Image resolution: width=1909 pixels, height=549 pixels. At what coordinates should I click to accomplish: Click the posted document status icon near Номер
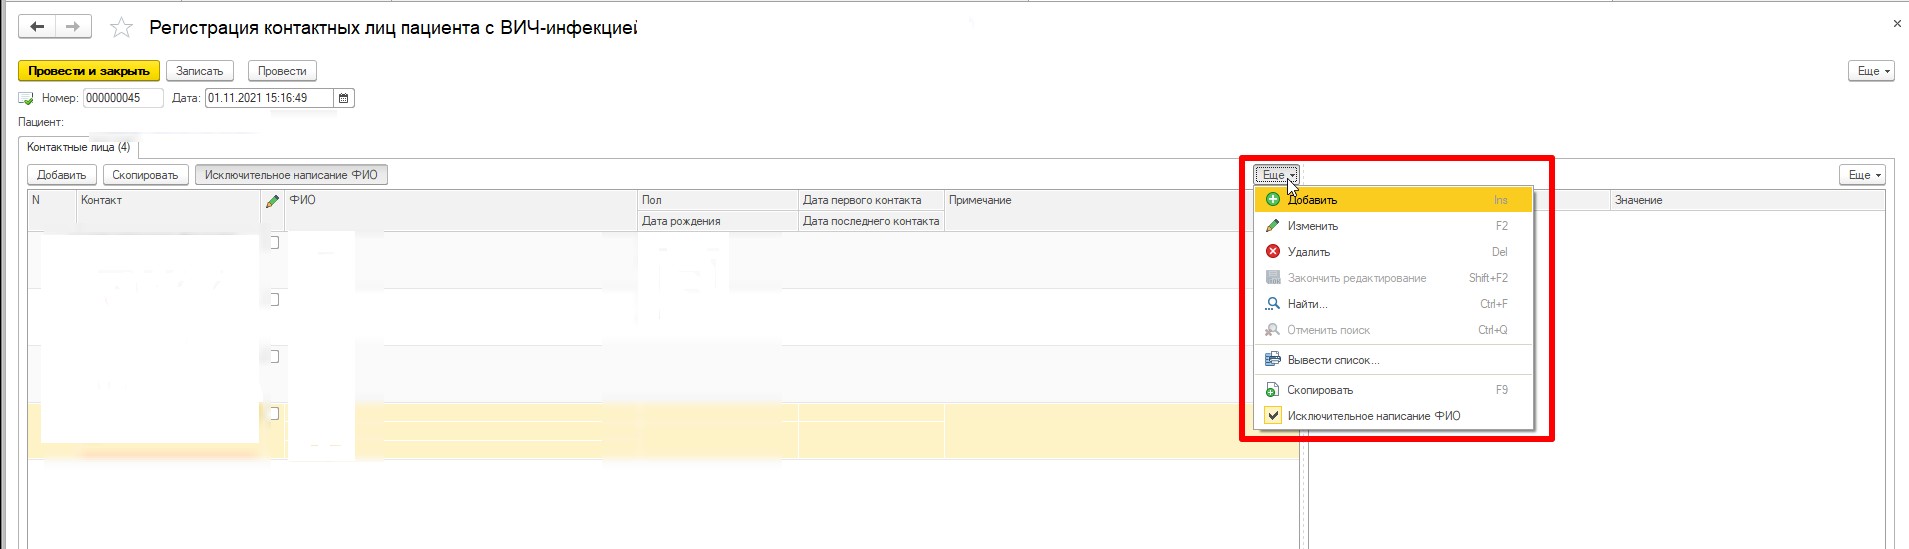click(26, 98)
